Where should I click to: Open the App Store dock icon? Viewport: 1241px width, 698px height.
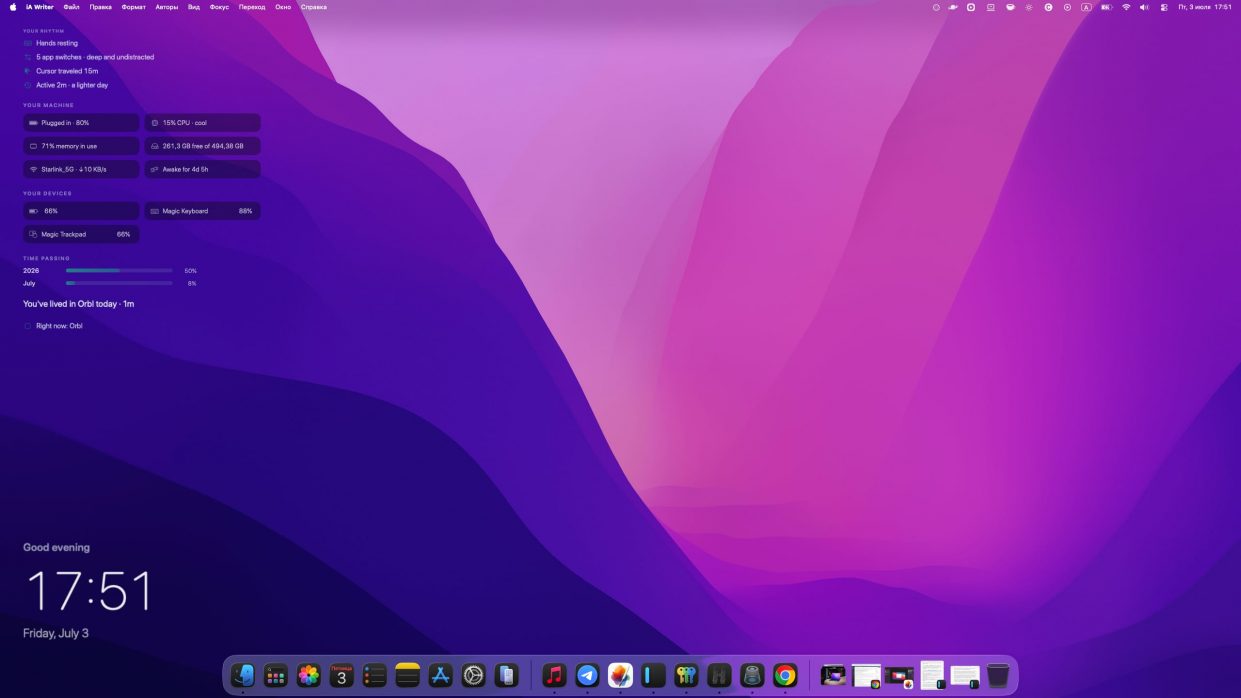pyautogui.click(x=441, y=676)
